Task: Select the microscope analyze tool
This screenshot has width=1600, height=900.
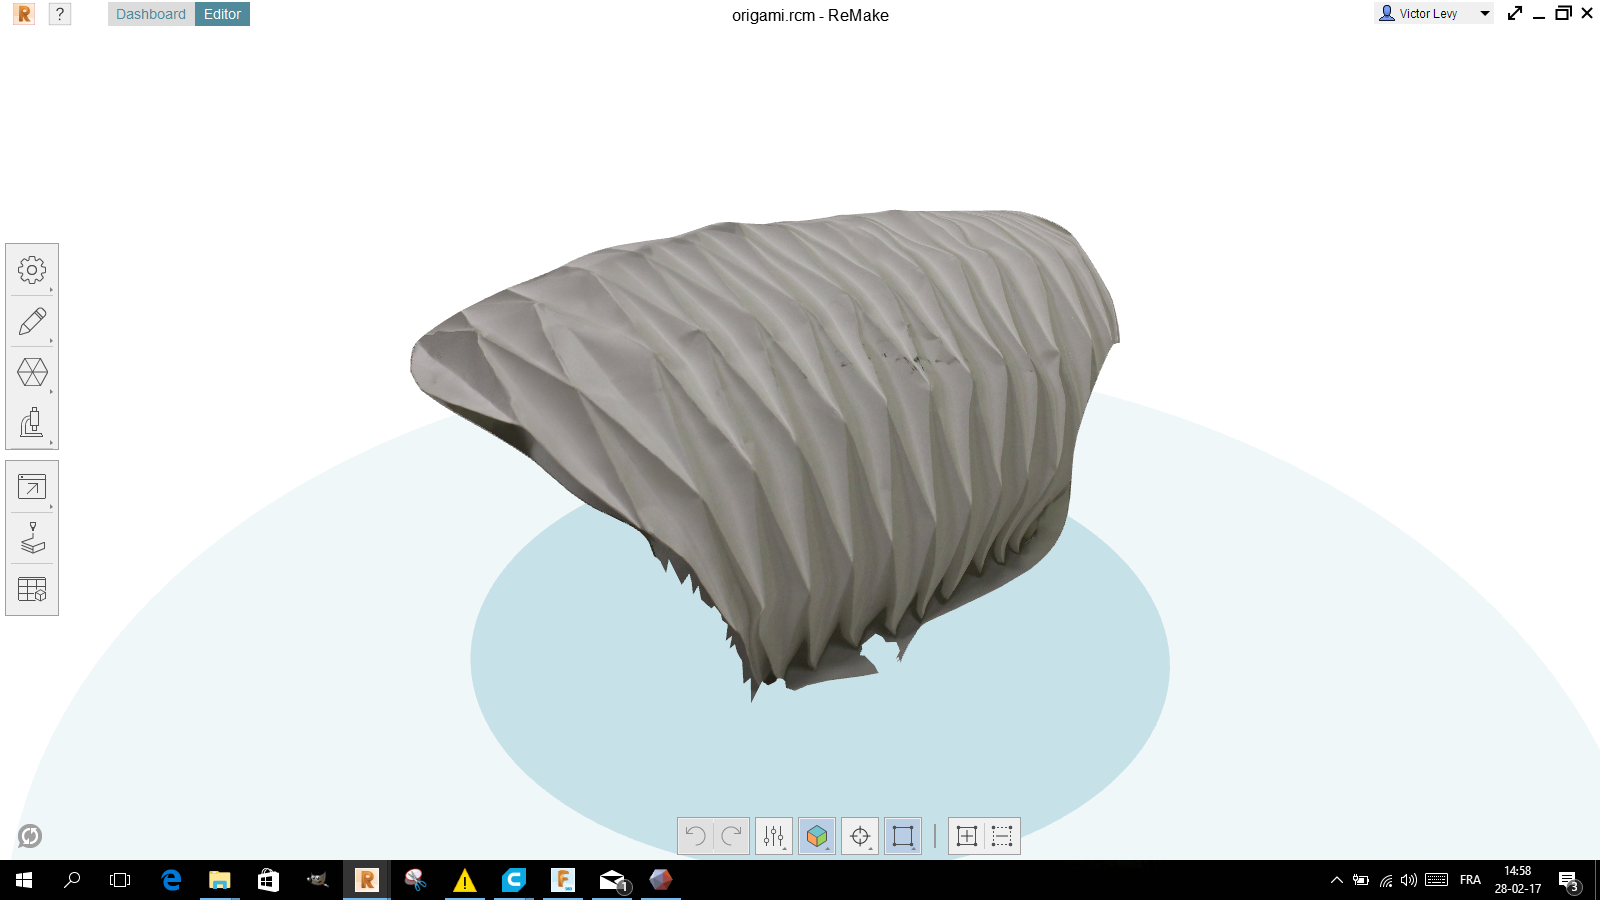Action: click(32, 423)
